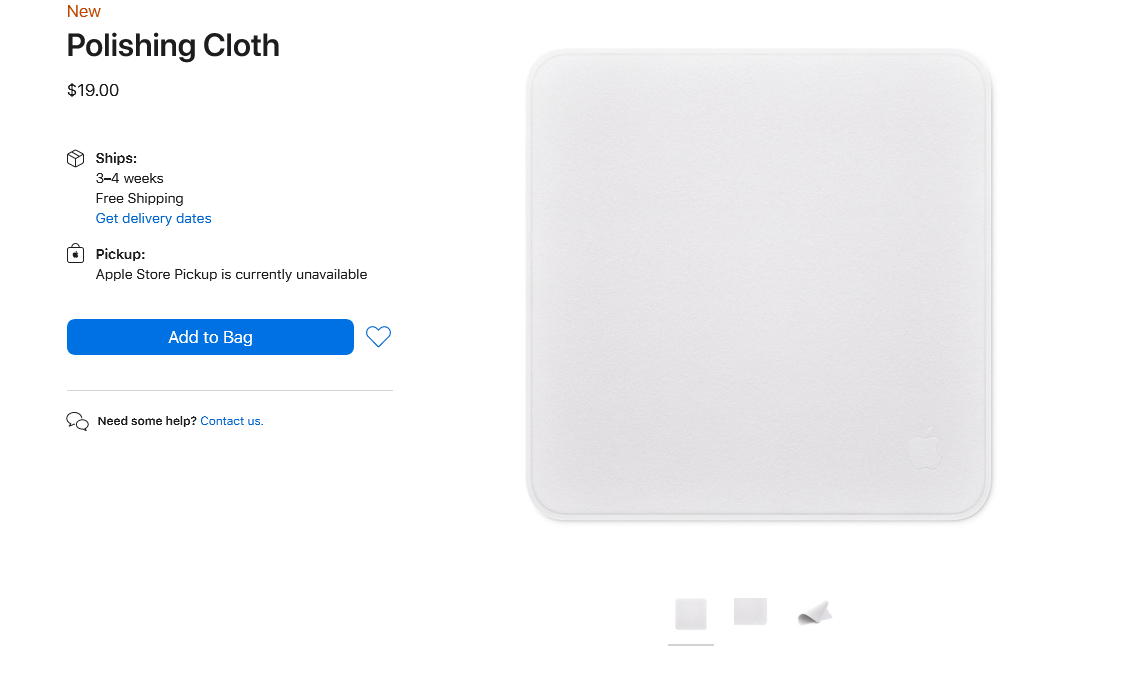Click the 3–4 weeks shipping estimate
1142x689 pixels.
(130, 178)
